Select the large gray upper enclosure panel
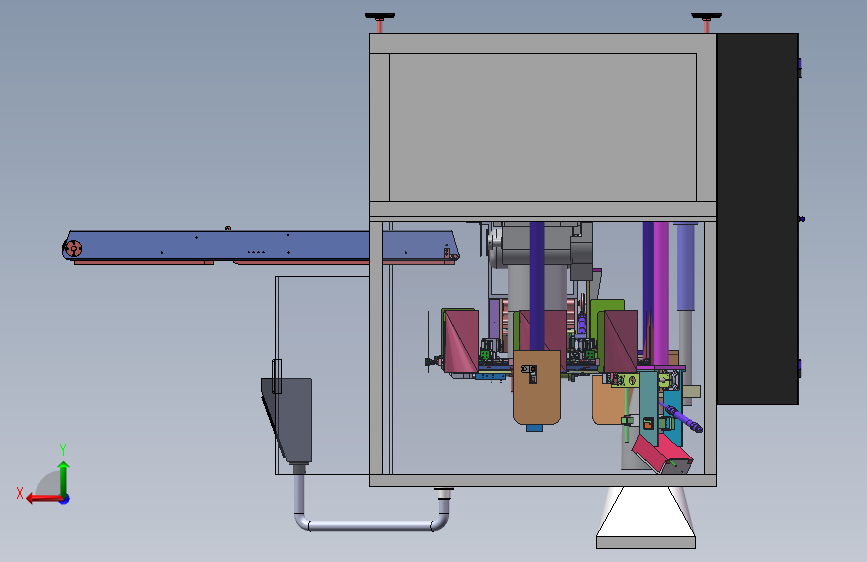867x562 pixels. 542,127
